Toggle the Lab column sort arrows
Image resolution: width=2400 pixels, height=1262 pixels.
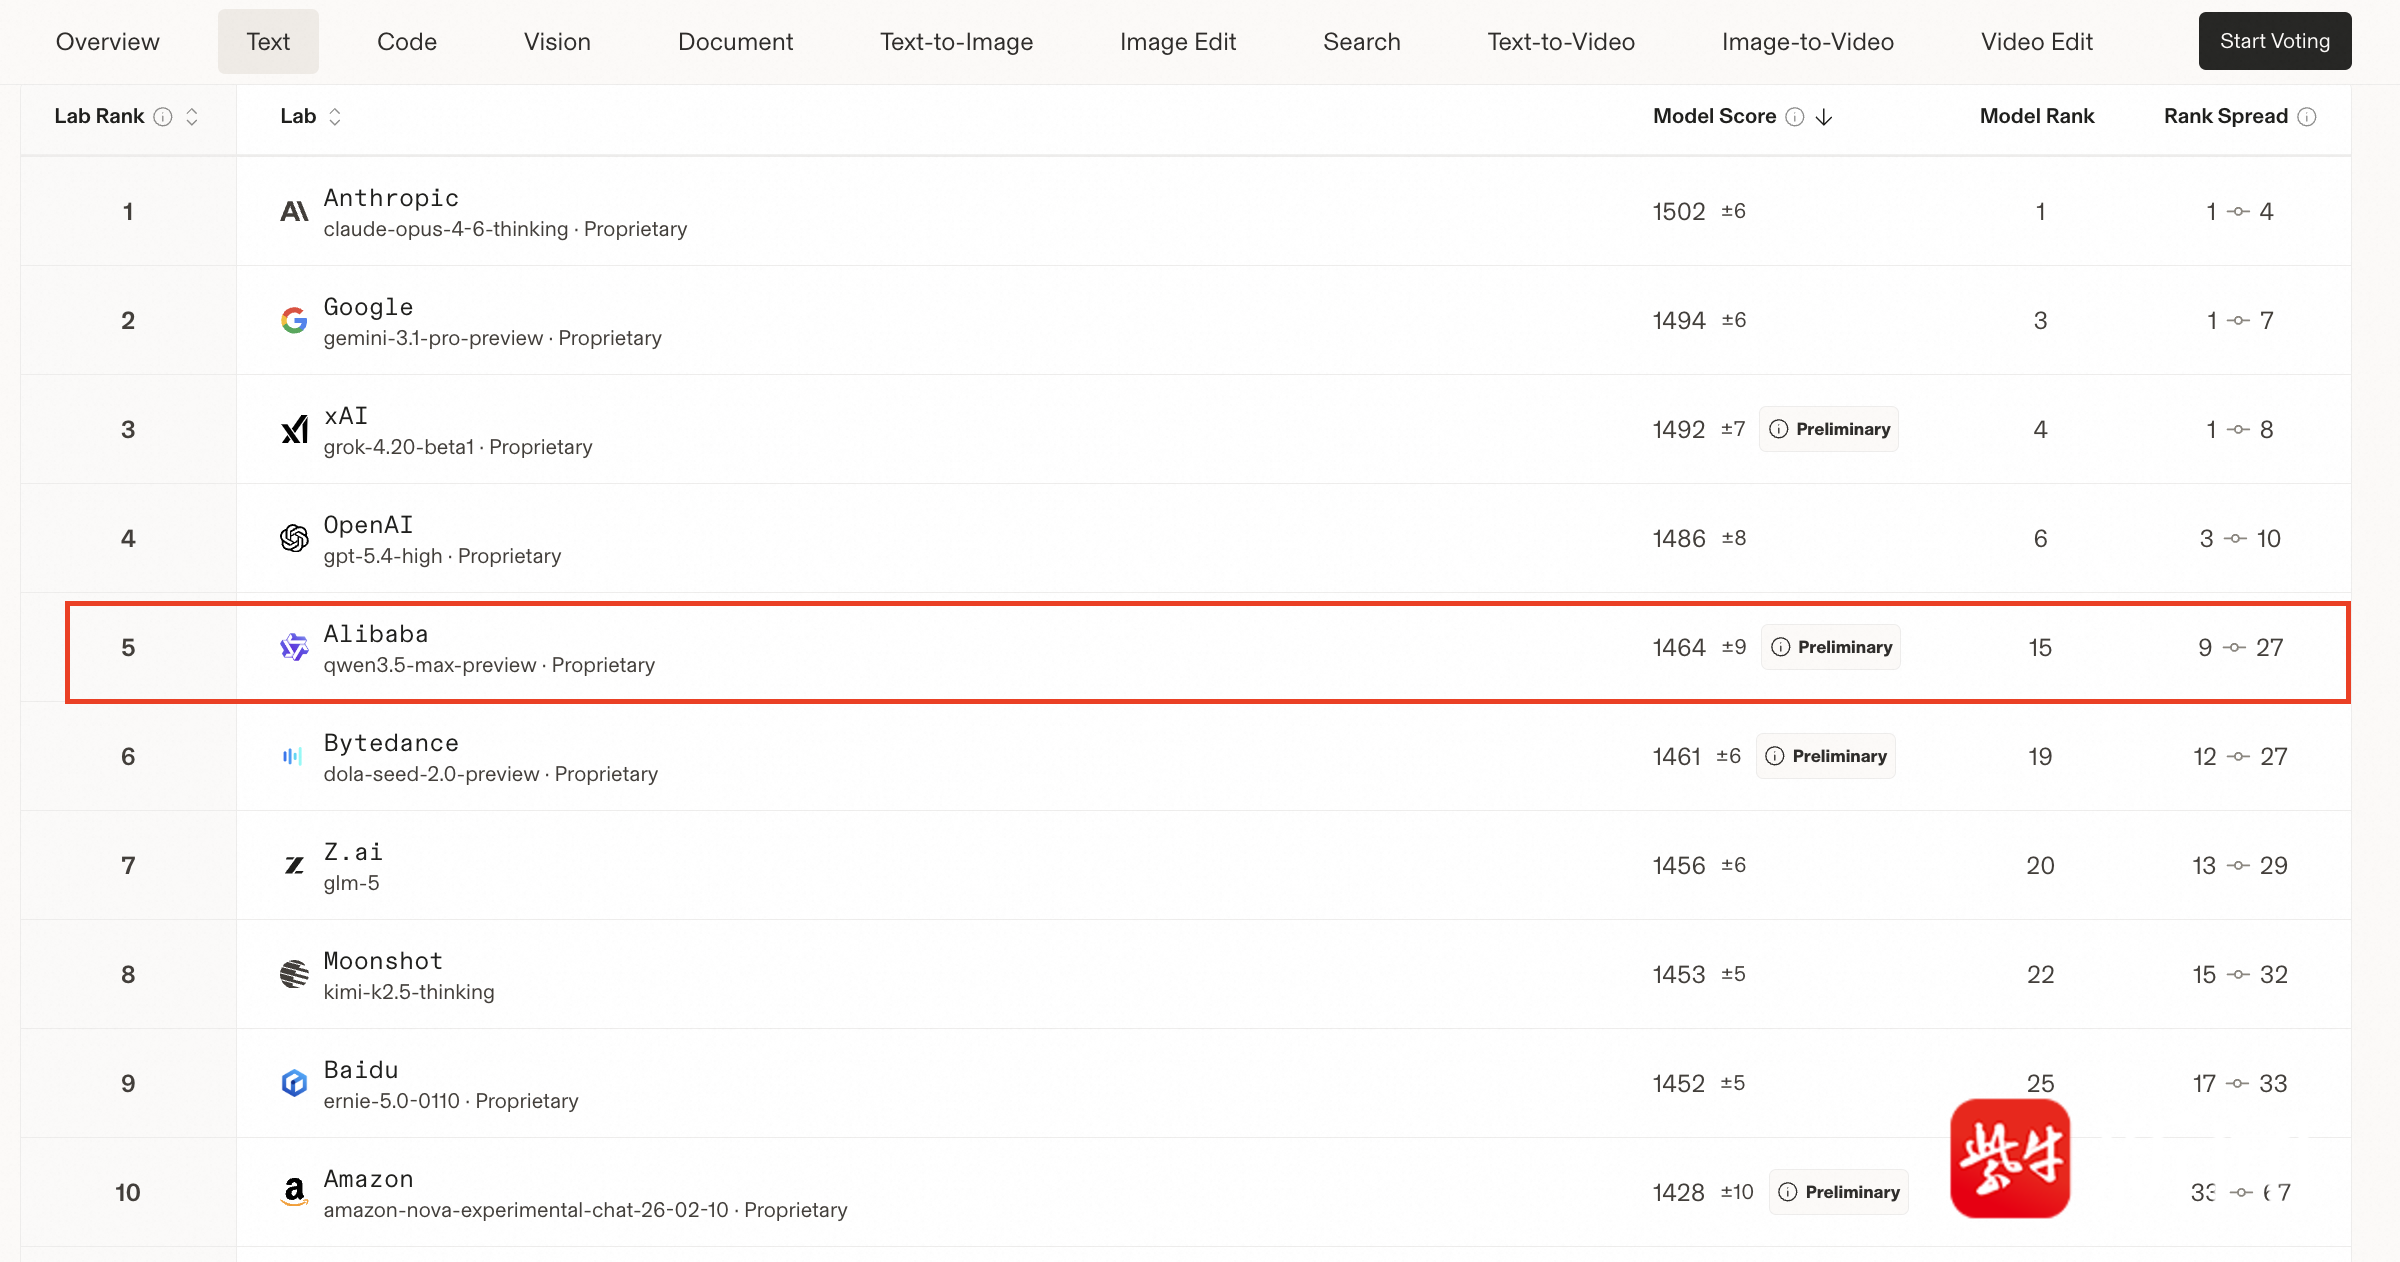[335, 117]
